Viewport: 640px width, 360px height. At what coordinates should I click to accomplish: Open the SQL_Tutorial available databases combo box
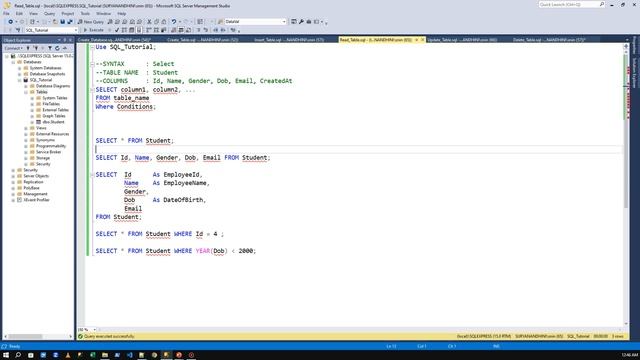[x=51, y=30]
